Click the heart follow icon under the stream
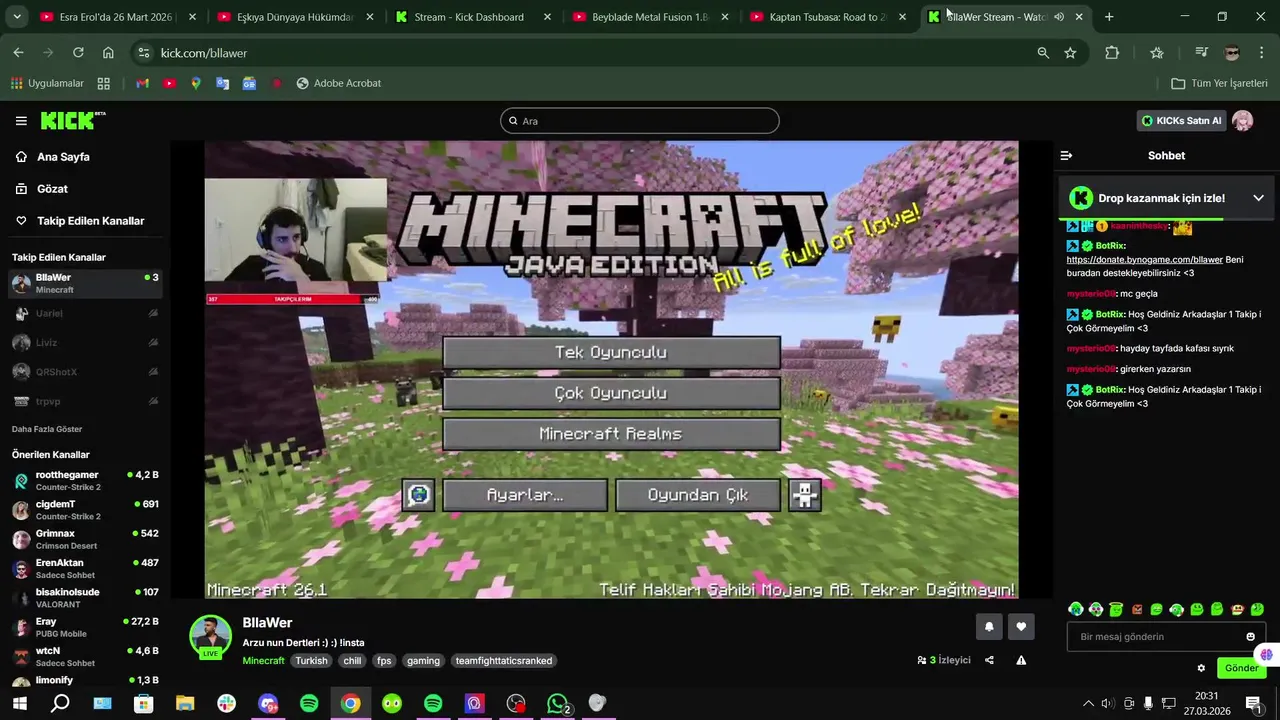The image size is (1280, 720). (x=1021, y=627)
